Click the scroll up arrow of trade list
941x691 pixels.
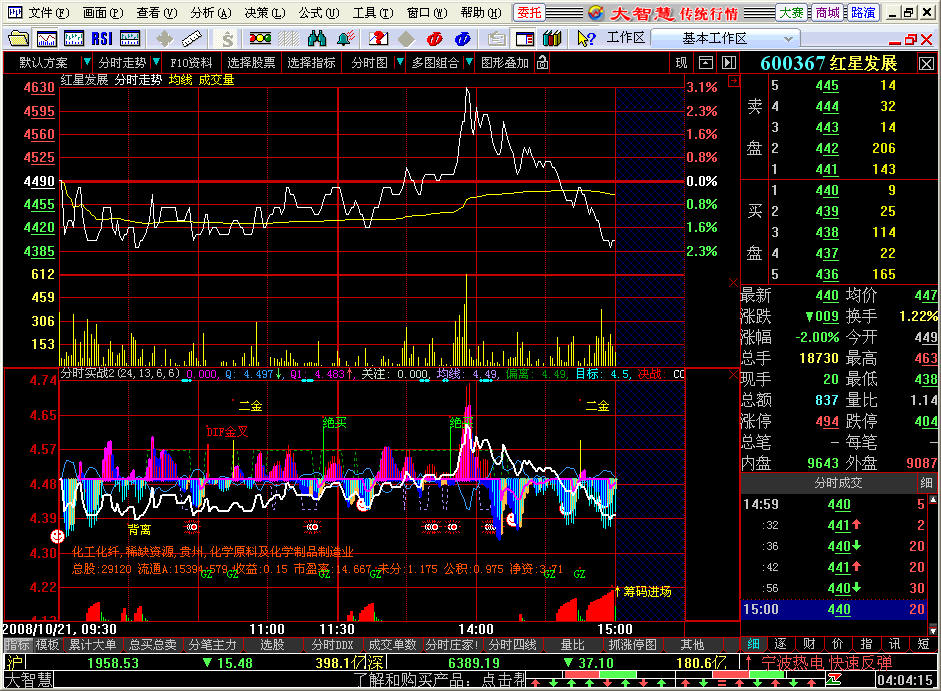tap(933, 499)
